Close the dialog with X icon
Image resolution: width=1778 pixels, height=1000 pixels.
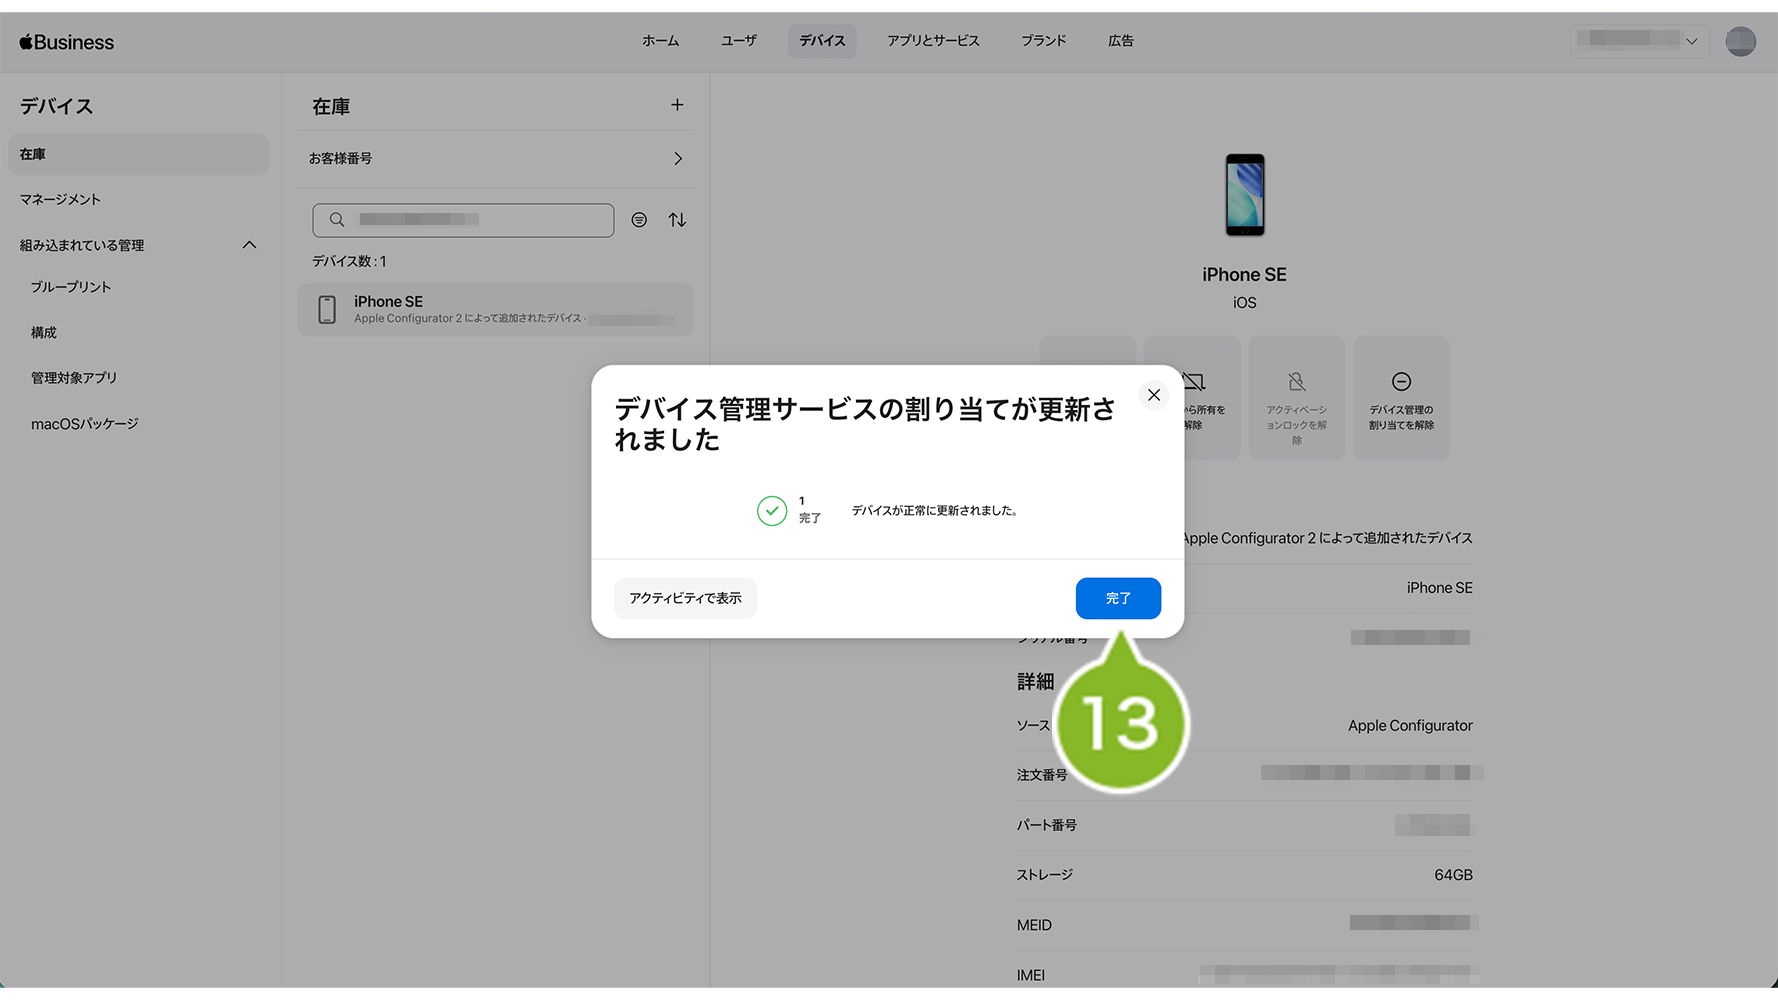point(1153,395)
